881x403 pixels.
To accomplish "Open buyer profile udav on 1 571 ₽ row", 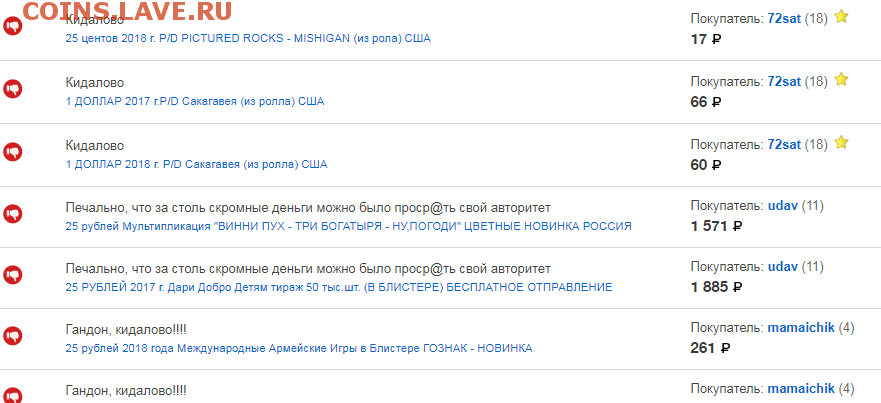I will 783,206.
